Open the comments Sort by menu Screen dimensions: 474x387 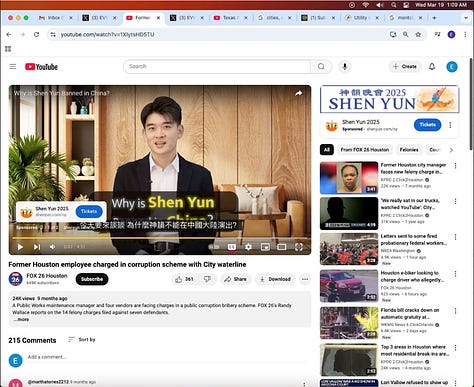coord(82,340)
